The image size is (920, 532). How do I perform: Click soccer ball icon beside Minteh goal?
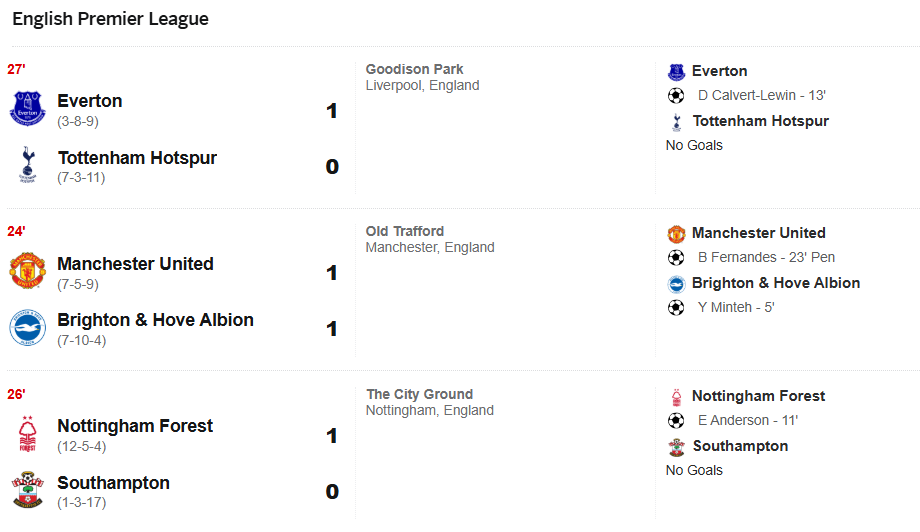pos(677,308)
